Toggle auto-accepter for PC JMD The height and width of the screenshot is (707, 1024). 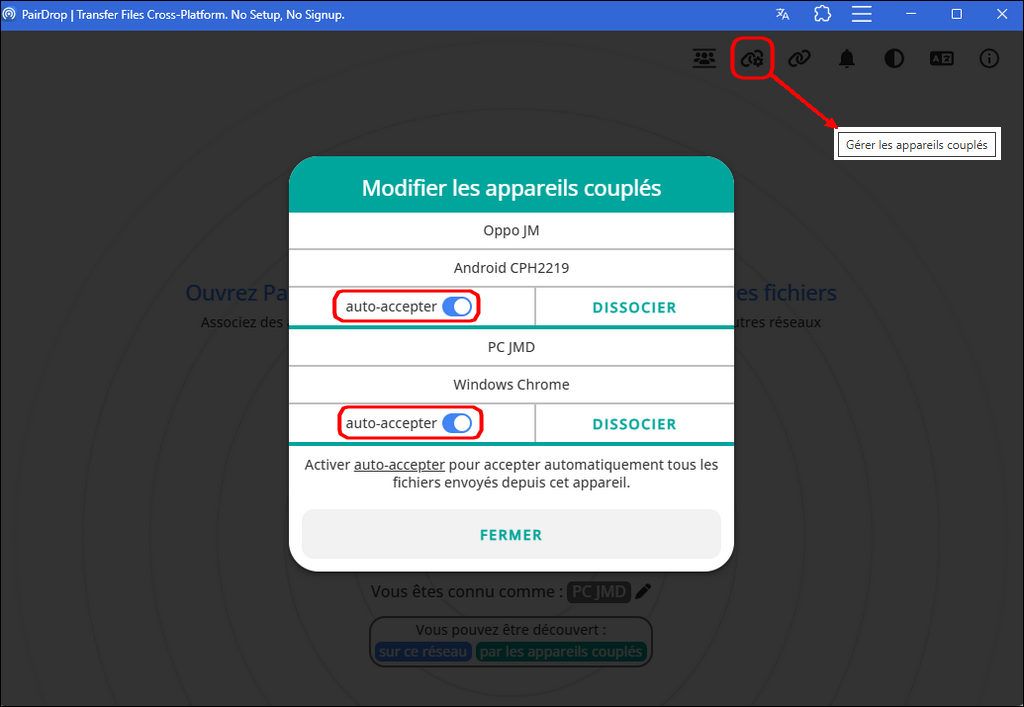(457, 423)
